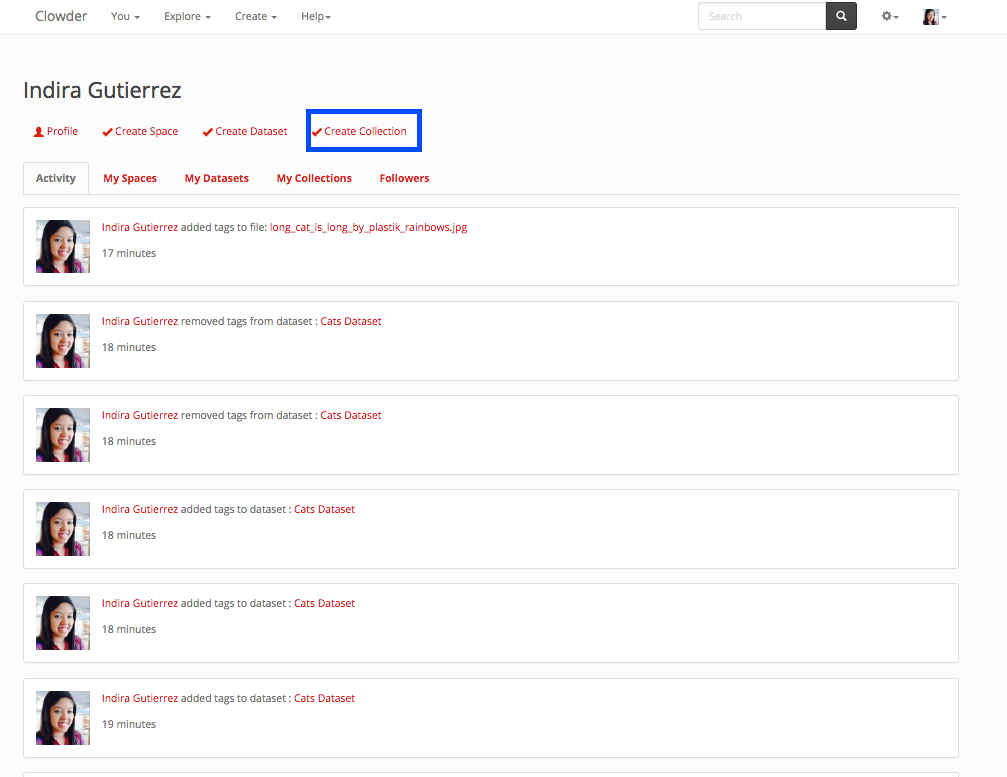Click the Create Space checkmark link
Viewport: 1007px width, 777px height.
140,132
